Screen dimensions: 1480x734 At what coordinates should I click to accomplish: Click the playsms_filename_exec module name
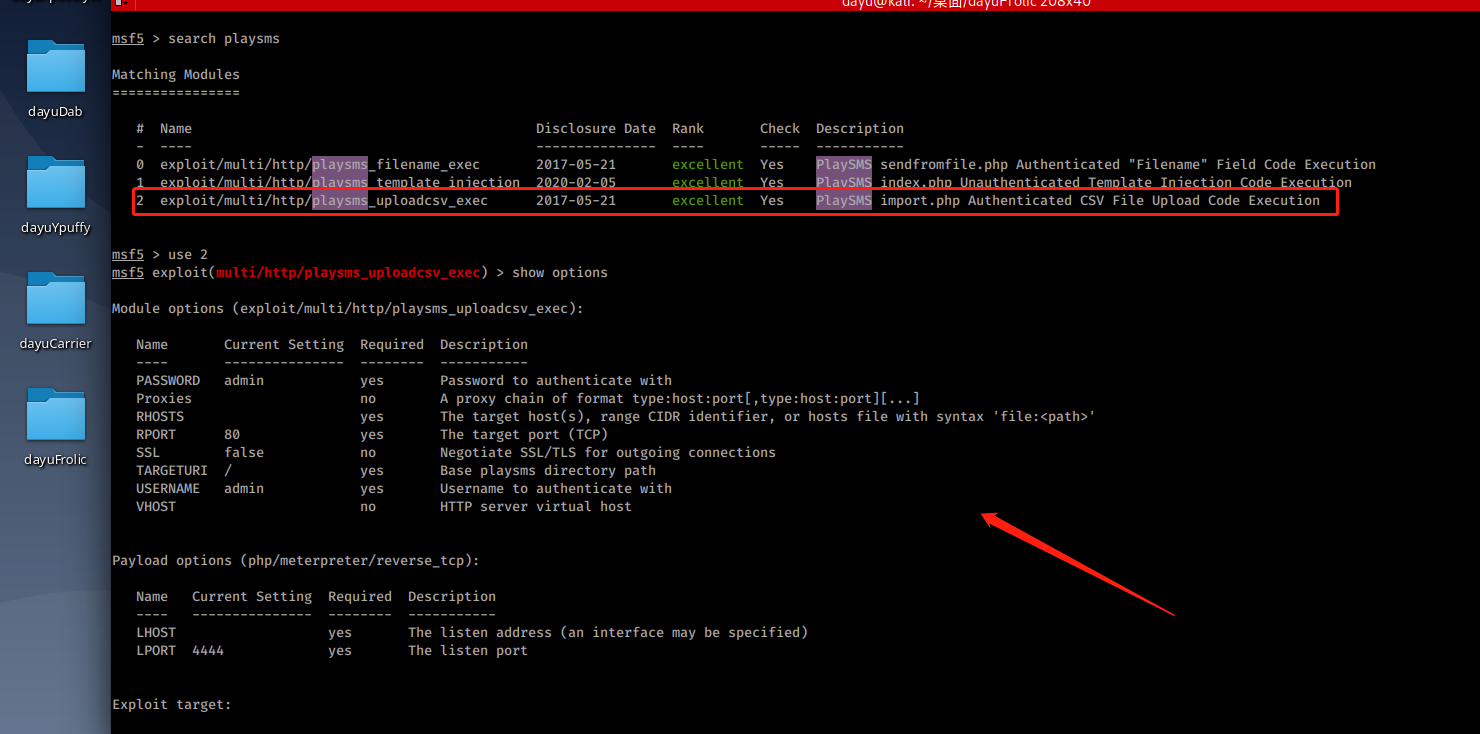(x=320, y=165)
